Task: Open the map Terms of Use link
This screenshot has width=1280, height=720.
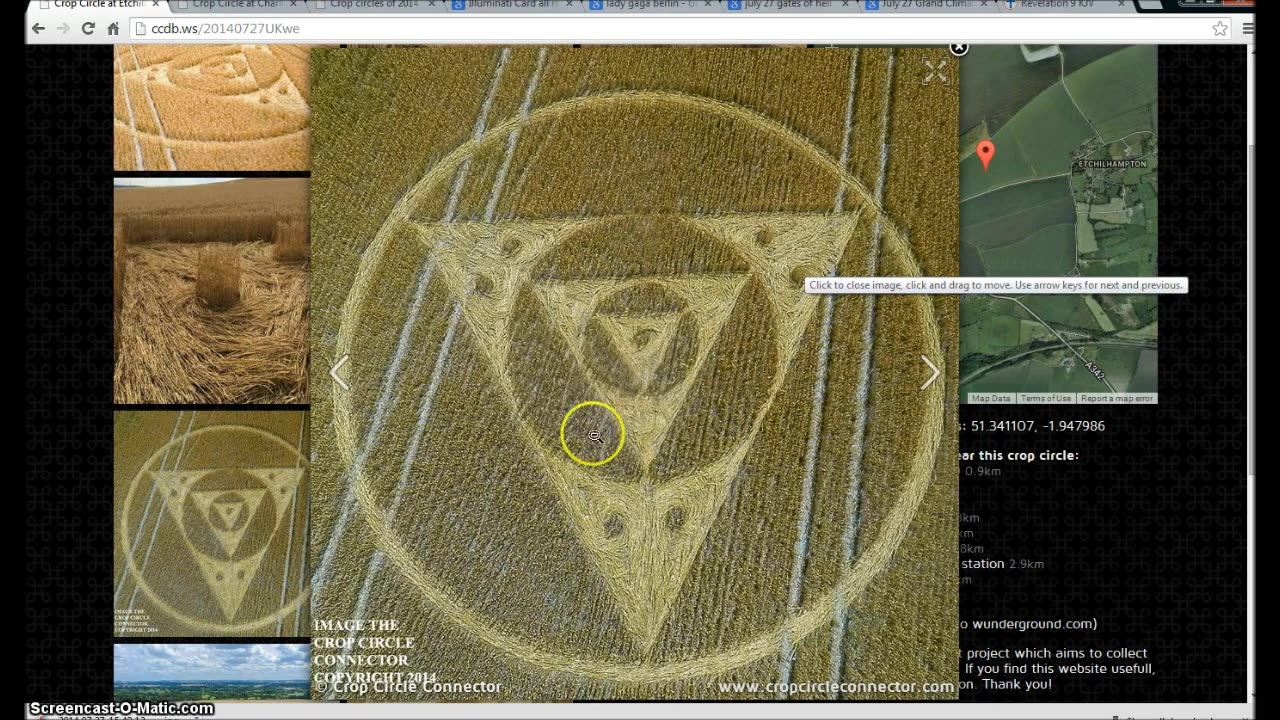Action: point(1045,398)
